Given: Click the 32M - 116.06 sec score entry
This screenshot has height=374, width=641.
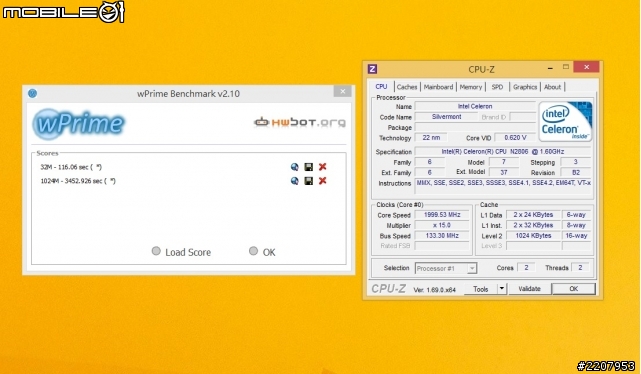Looking at the screenshot, I should (71, 167).
